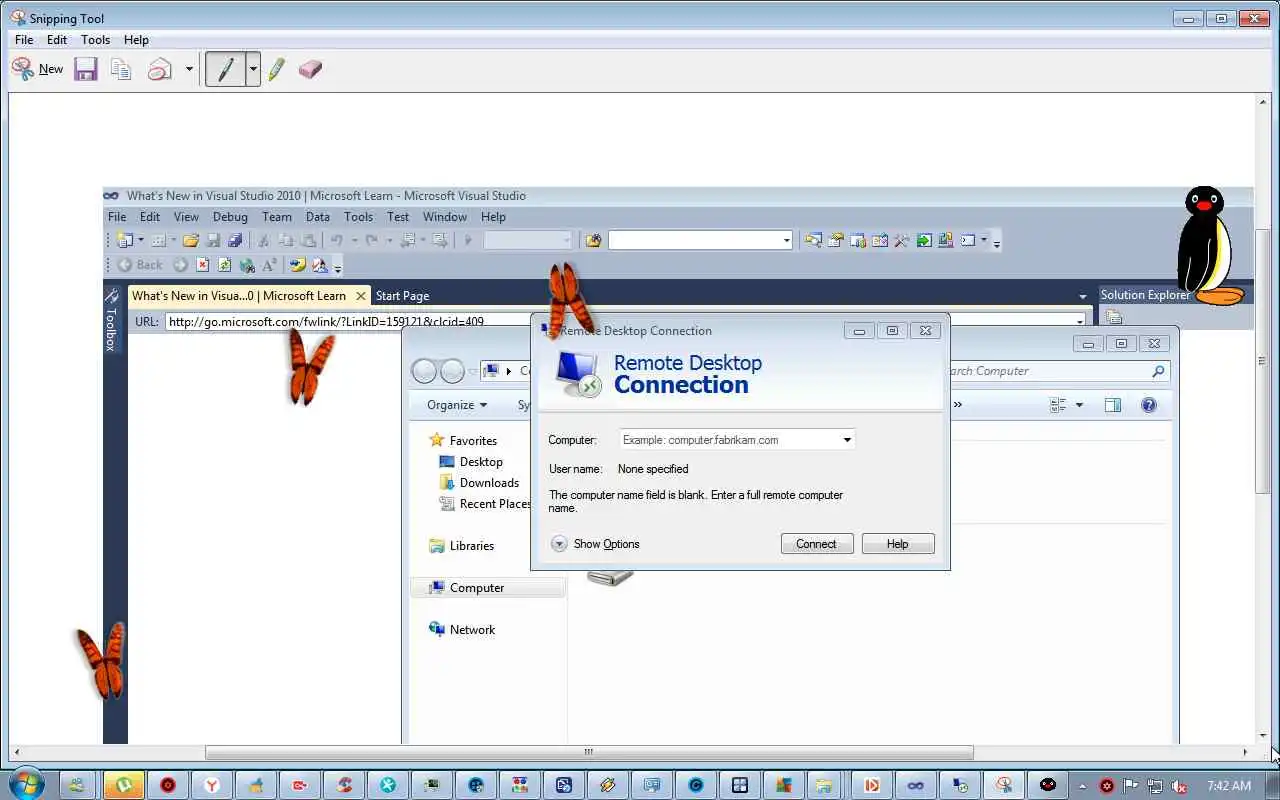The height and width of the screenshot is (800, 1280).
Task: Click Stop browser icon in Visual Studio
Action: [203, 265]
